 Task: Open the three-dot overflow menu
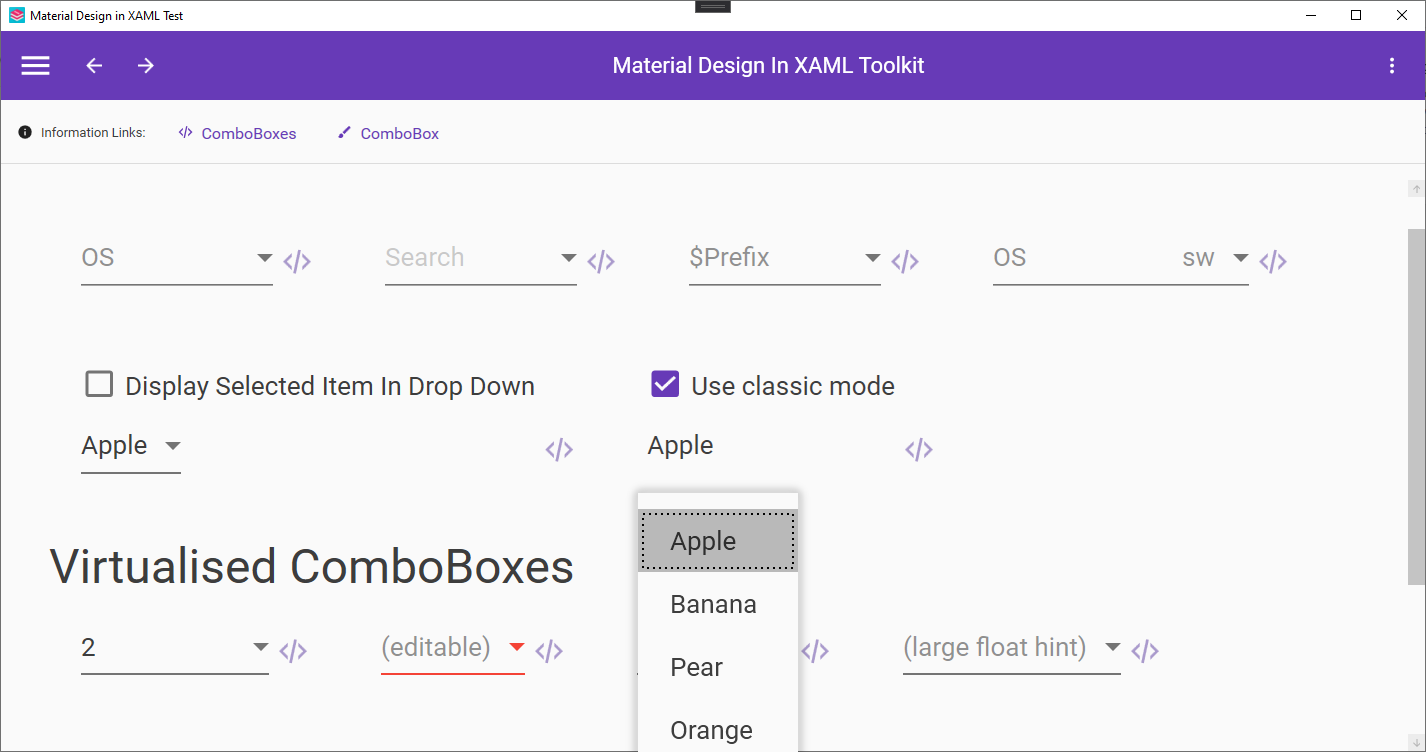pyautogui.click(x=1392, y=65)
